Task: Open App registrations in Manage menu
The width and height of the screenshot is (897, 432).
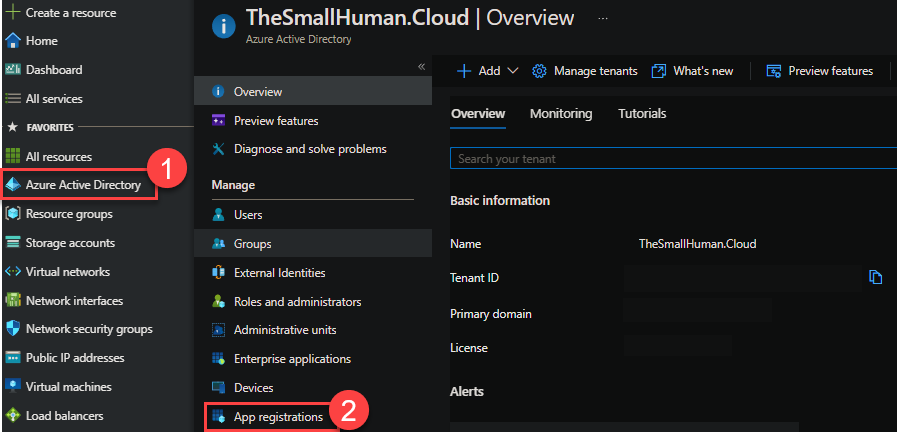Action: [277, 416]
